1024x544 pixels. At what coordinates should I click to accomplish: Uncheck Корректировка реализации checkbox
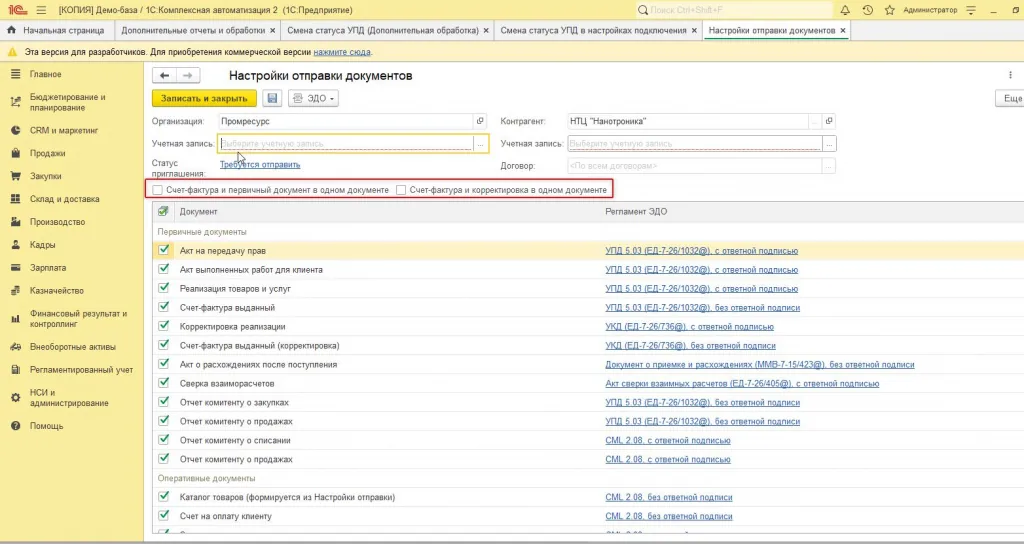(163, 326)
